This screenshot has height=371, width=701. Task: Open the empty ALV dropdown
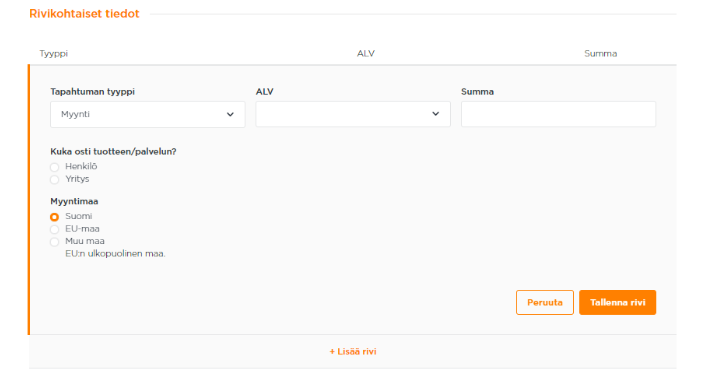[x=353, y=114]
